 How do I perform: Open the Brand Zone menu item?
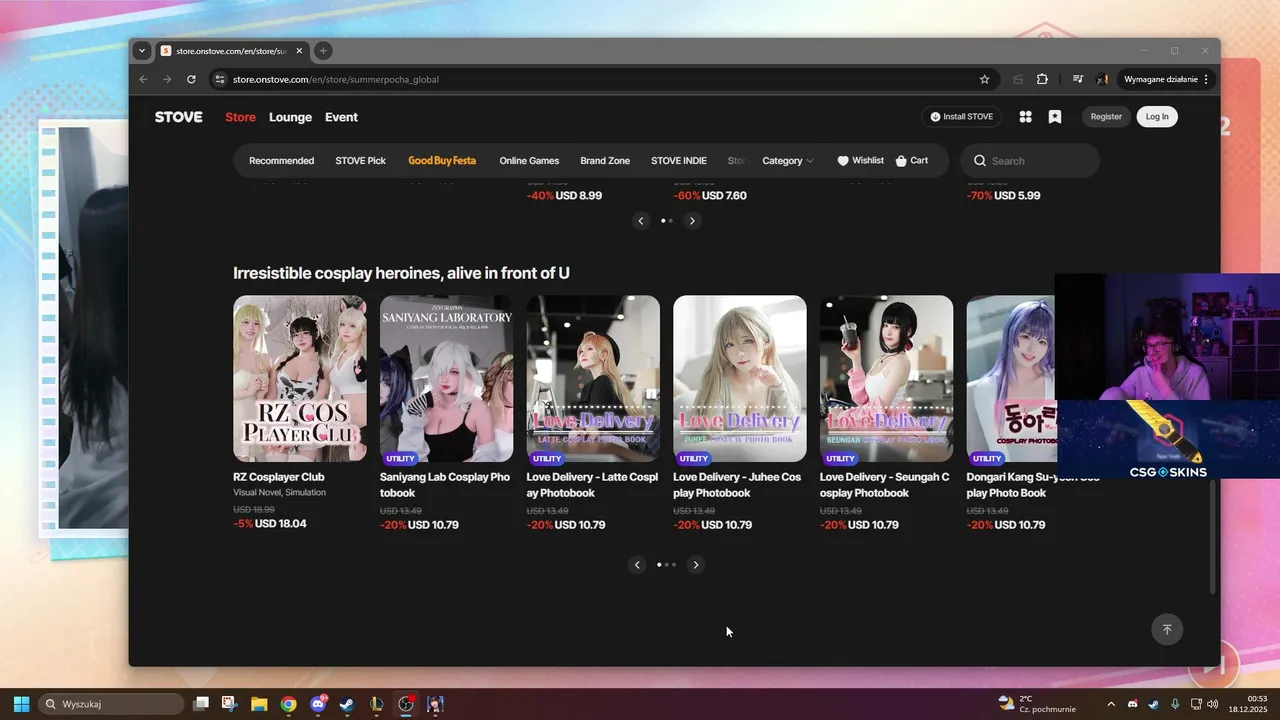click(605, 161)
